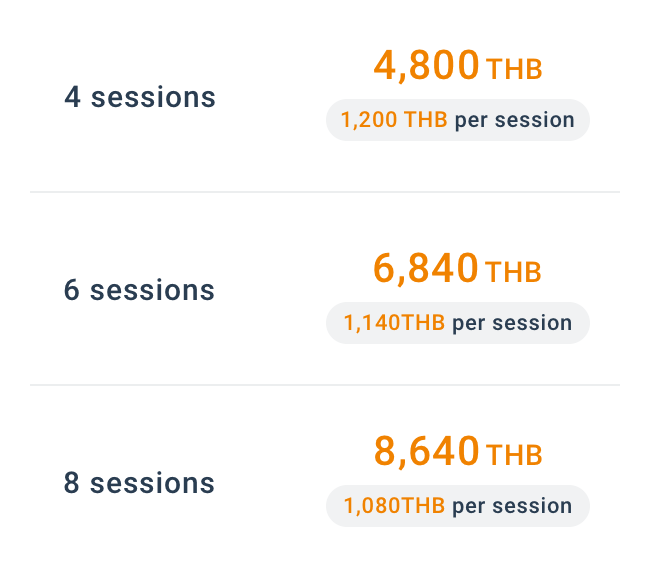Click the orange 1,140THB text
The height and width of the screenshot is (577, 650).
tap(394, 323)
